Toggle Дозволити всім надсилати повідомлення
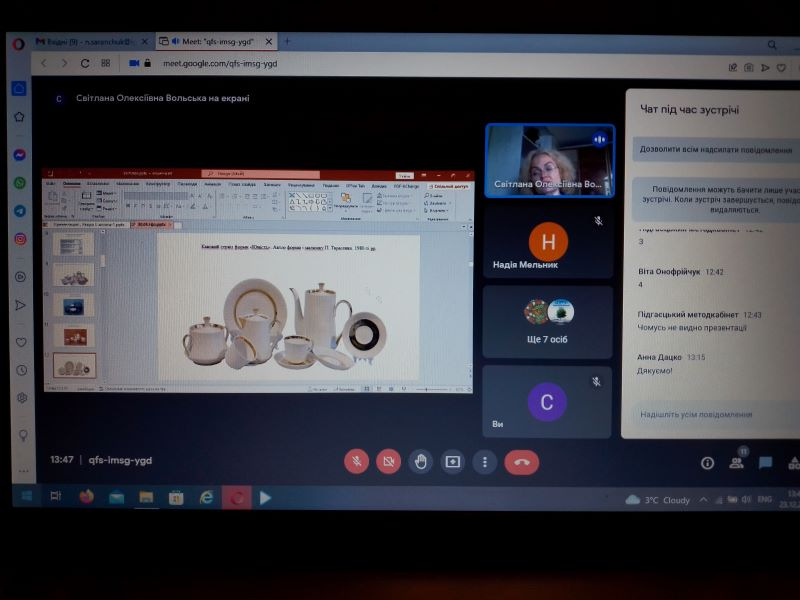Viewport: 800px width, 600px height. [x=716, y=150]
